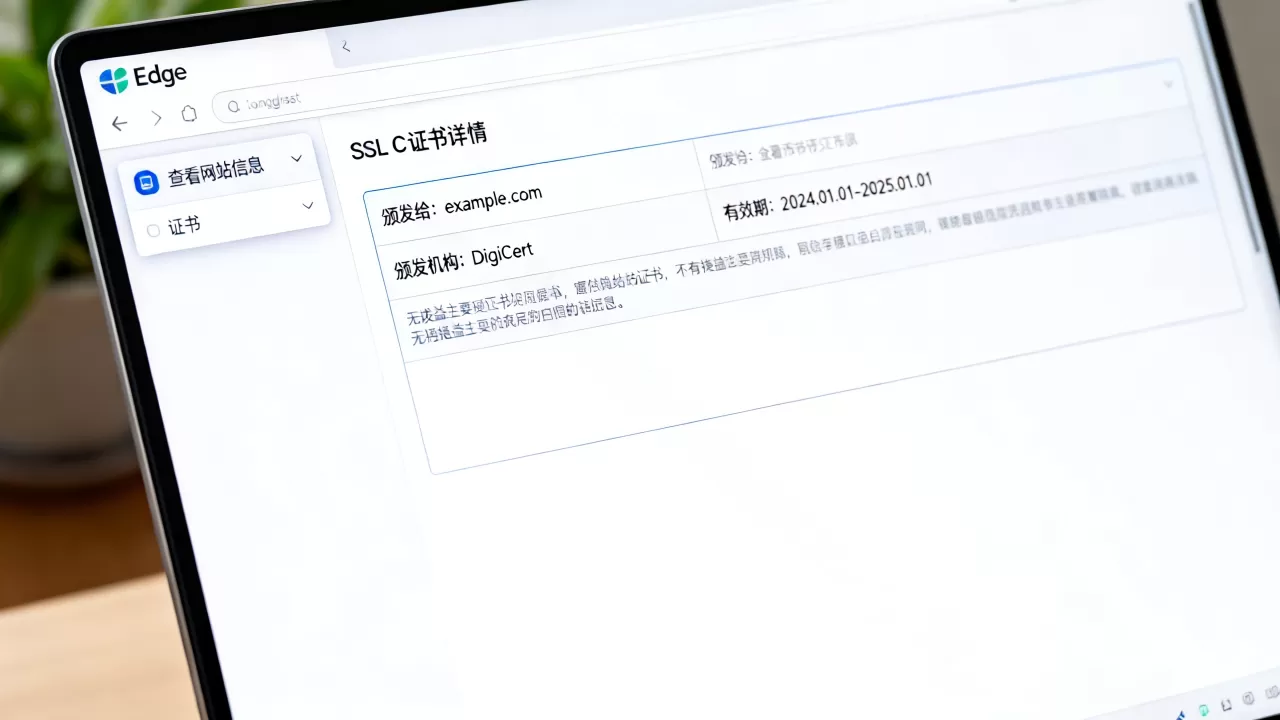Click the round gray system tray icon
Viewport: 1280px width, 720px height.
pyautogui.click(x=1248, y=698)
